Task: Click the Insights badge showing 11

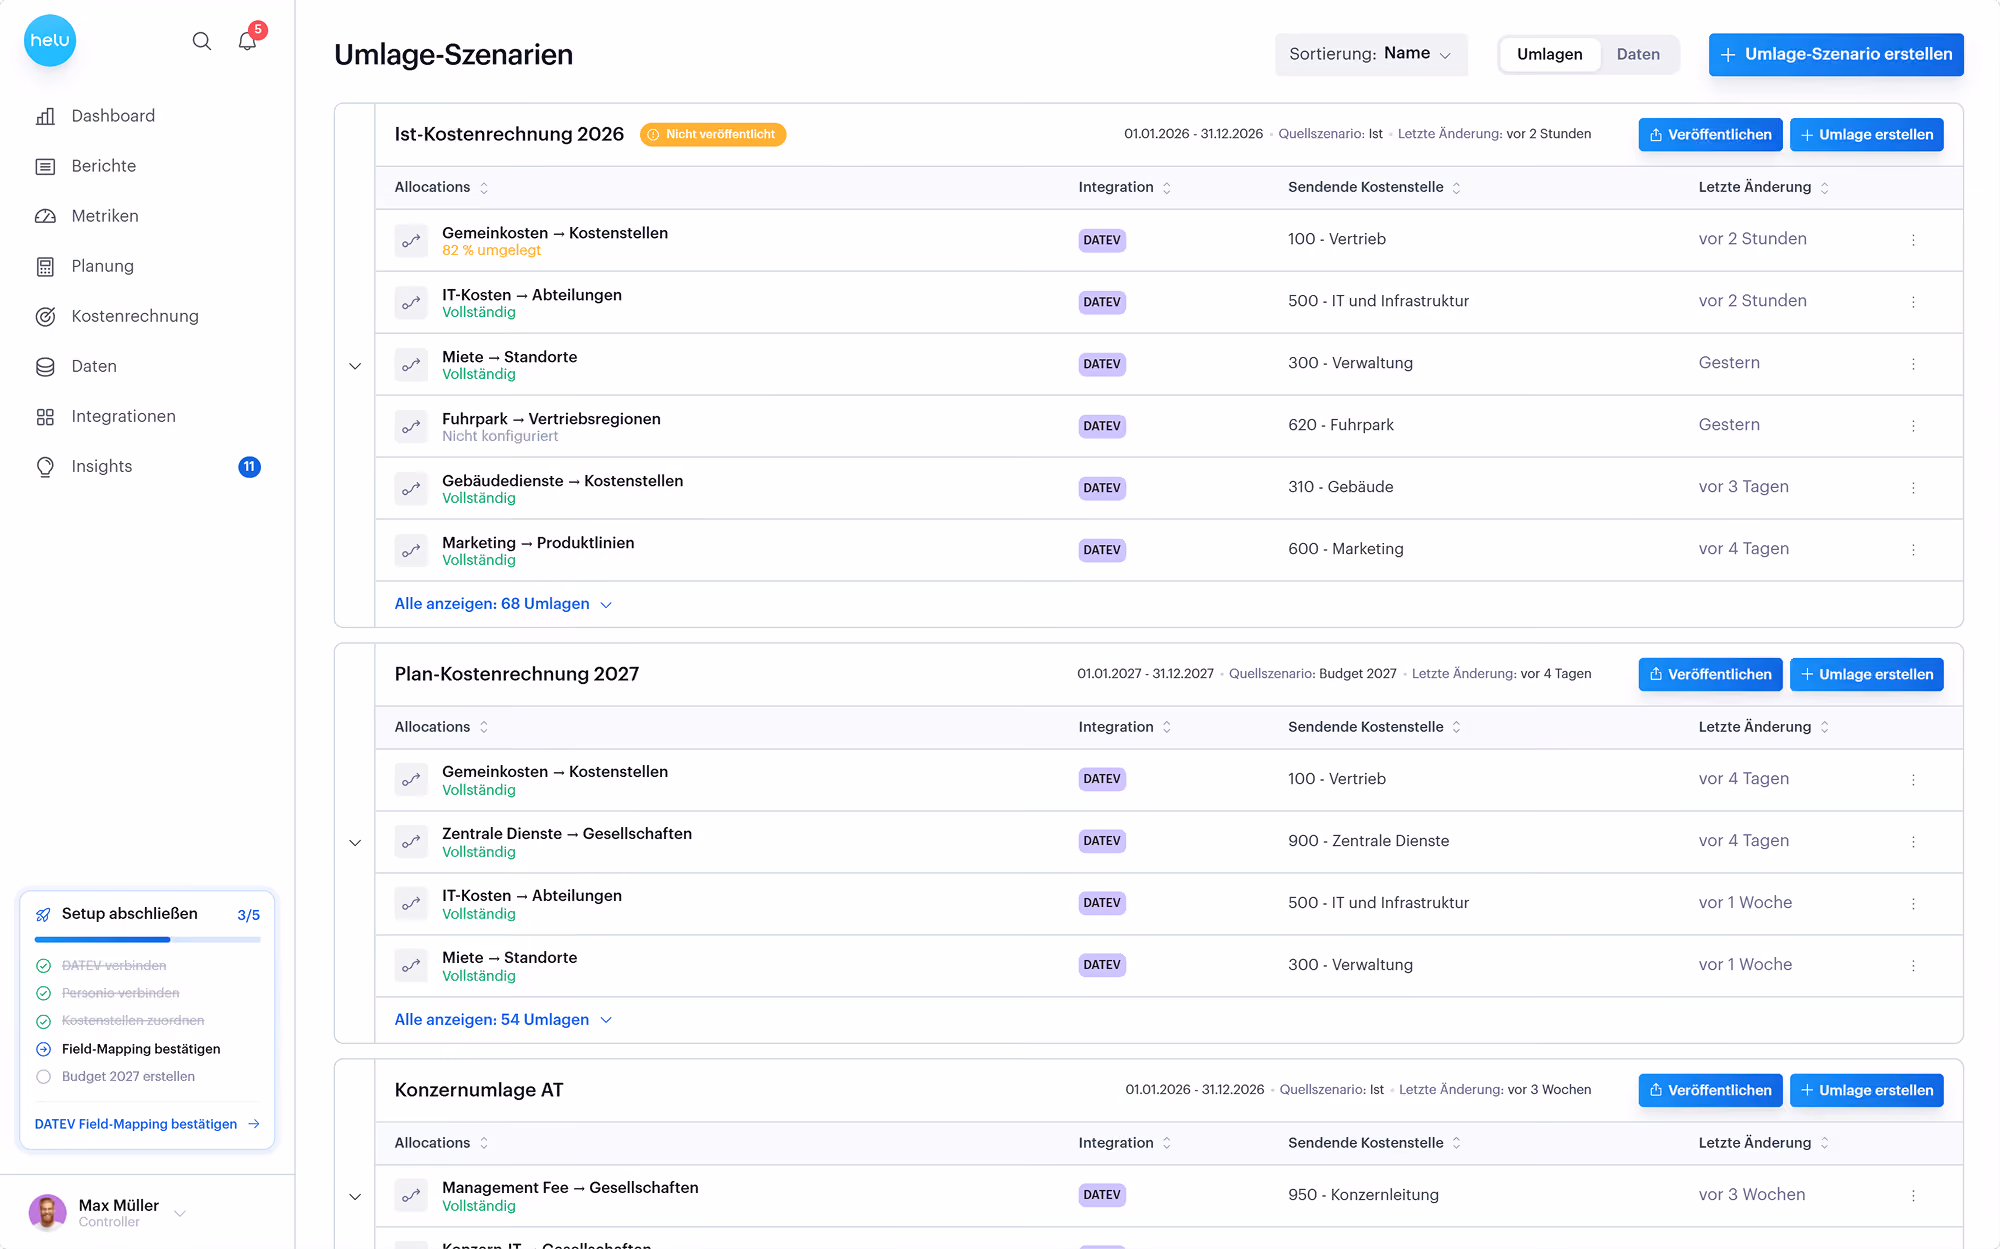Action: click(x=249, y=466)
